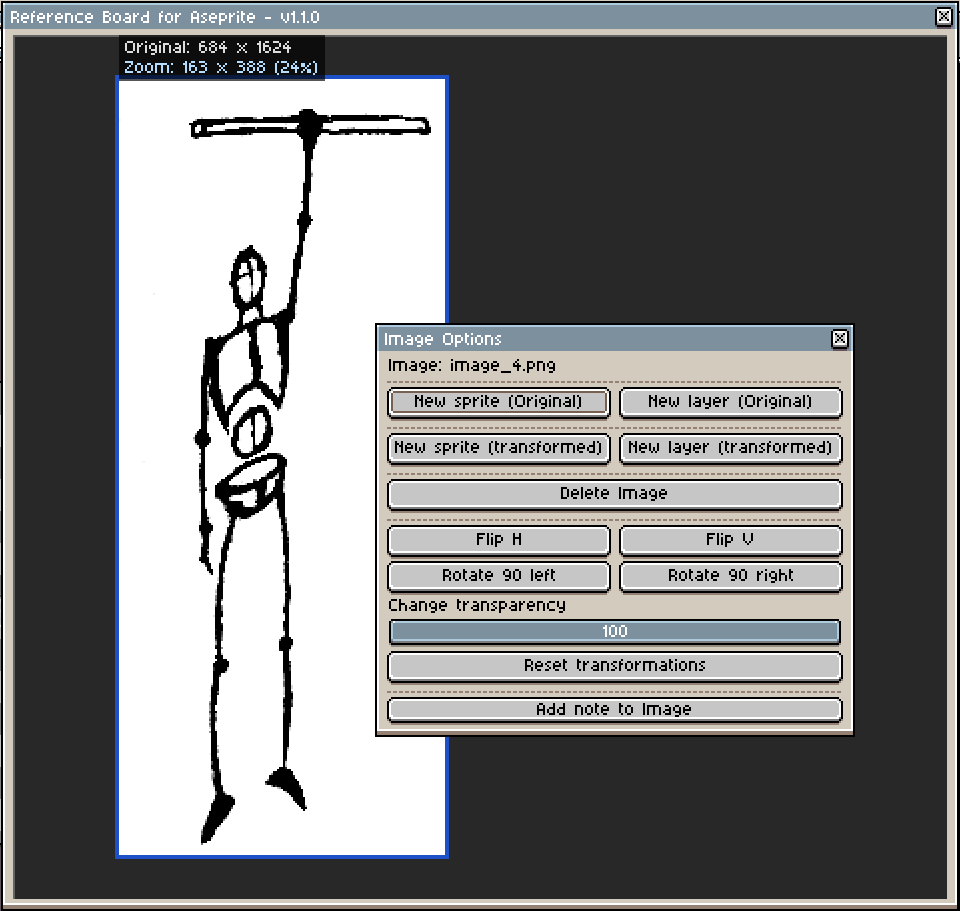The width and height of the screenshot is (960, 911).
Task: Create New layer (transformed)
Action: [x=730, y=448]
